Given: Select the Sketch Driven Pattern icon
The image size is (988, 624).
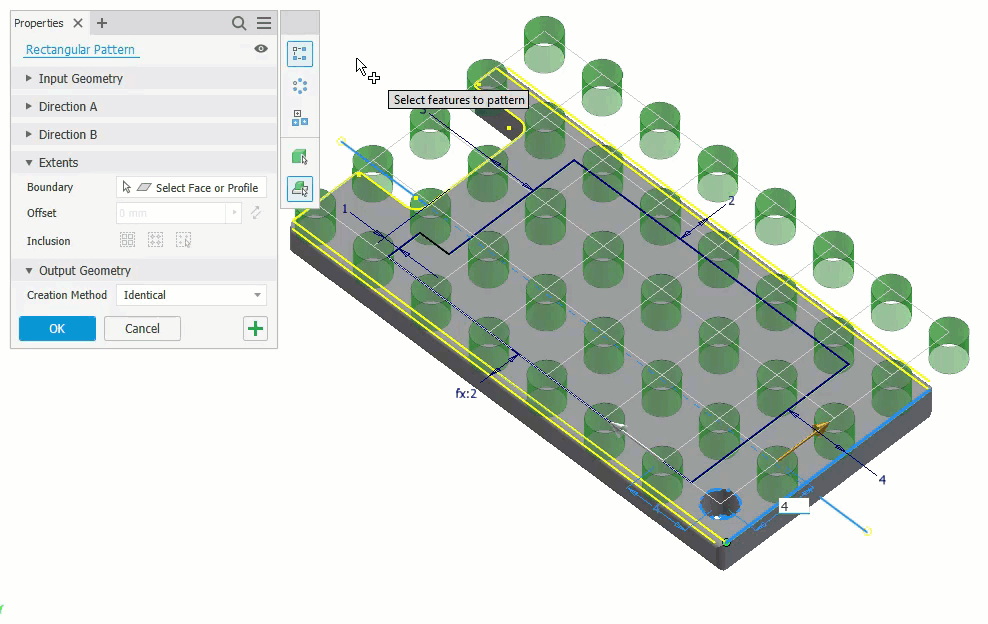Looking at the screenshot, I should pos(300,118).
